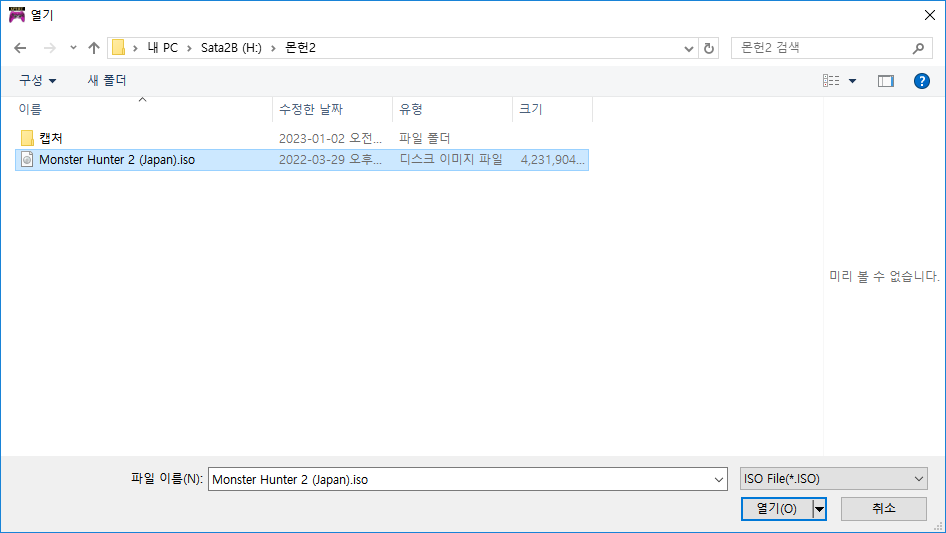Click '몬헌2' breadcrumb in address bar
Image resolution: width=946 pixels, height=533 pixels.
click(x=300, y=48)
